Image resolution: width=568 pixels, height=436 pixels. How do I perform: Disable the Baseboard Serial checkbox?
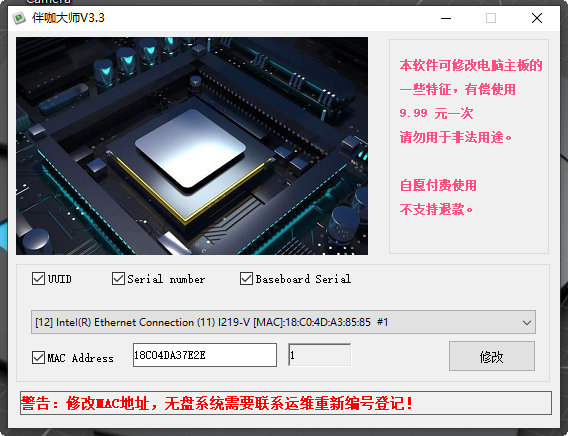click(246, 279)
